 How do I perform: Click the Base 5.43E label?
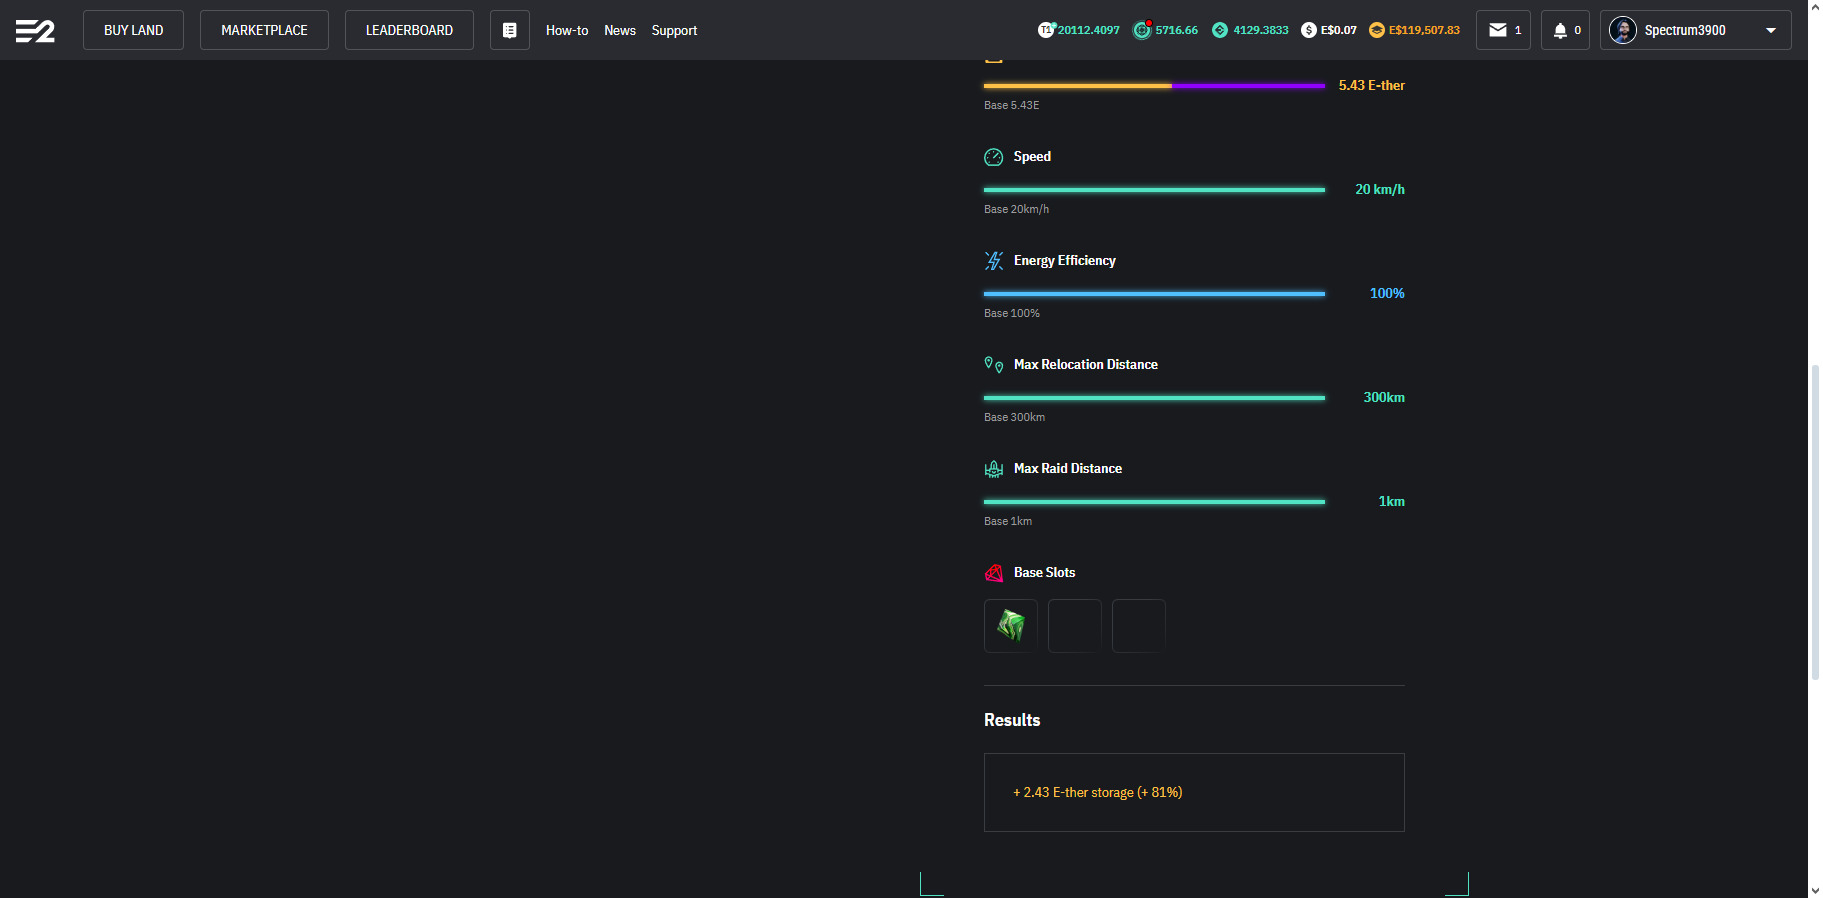coord(1011,105)
